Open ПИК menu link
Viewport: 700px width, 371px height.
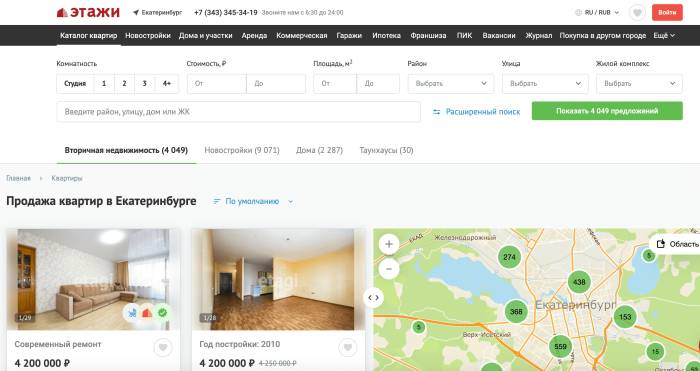point(464,36)
